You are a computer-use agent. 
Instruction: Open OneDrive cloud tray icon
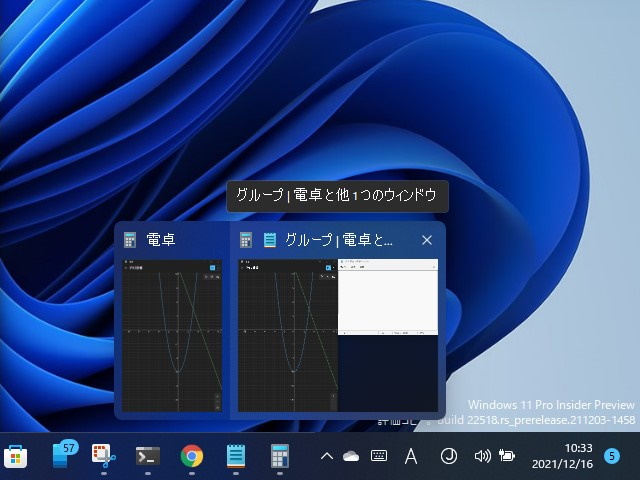[x=351, y=456]
